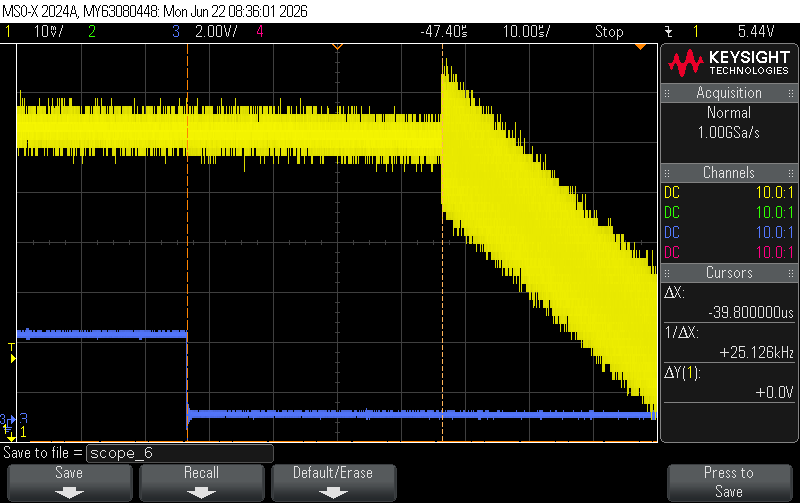
Task: Click the Press to Save button
Action: 729,482
